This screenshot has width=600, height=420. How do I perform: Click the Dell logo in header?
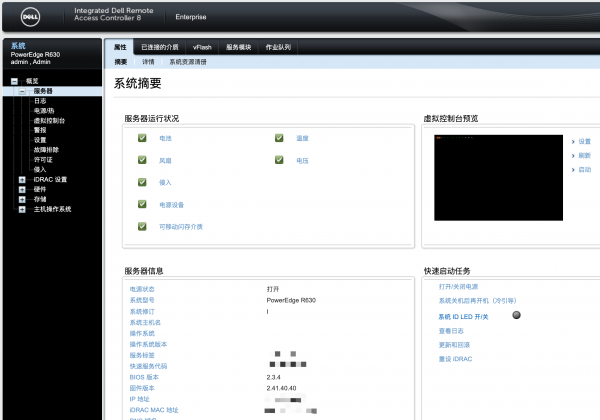pyautogui.click(x=30, y=17)
